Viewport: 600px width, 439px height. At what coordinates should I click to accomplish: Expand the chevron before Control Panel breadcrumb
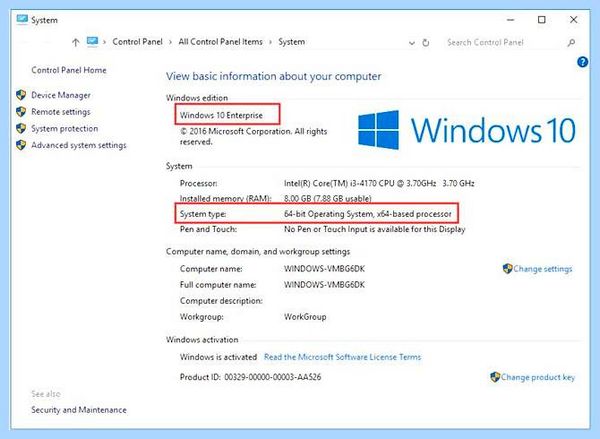(x=104, y=42)
